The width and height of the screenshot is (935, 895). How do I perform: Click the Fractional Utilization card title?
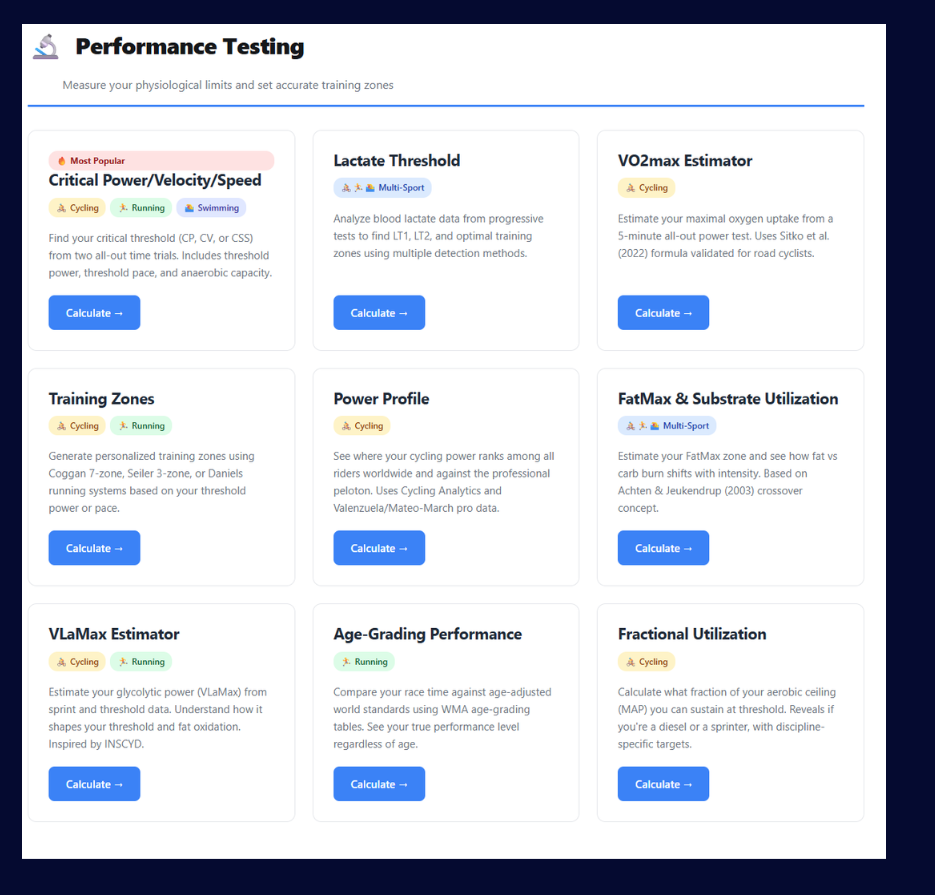pyautogui.click(x=692, y=634)
